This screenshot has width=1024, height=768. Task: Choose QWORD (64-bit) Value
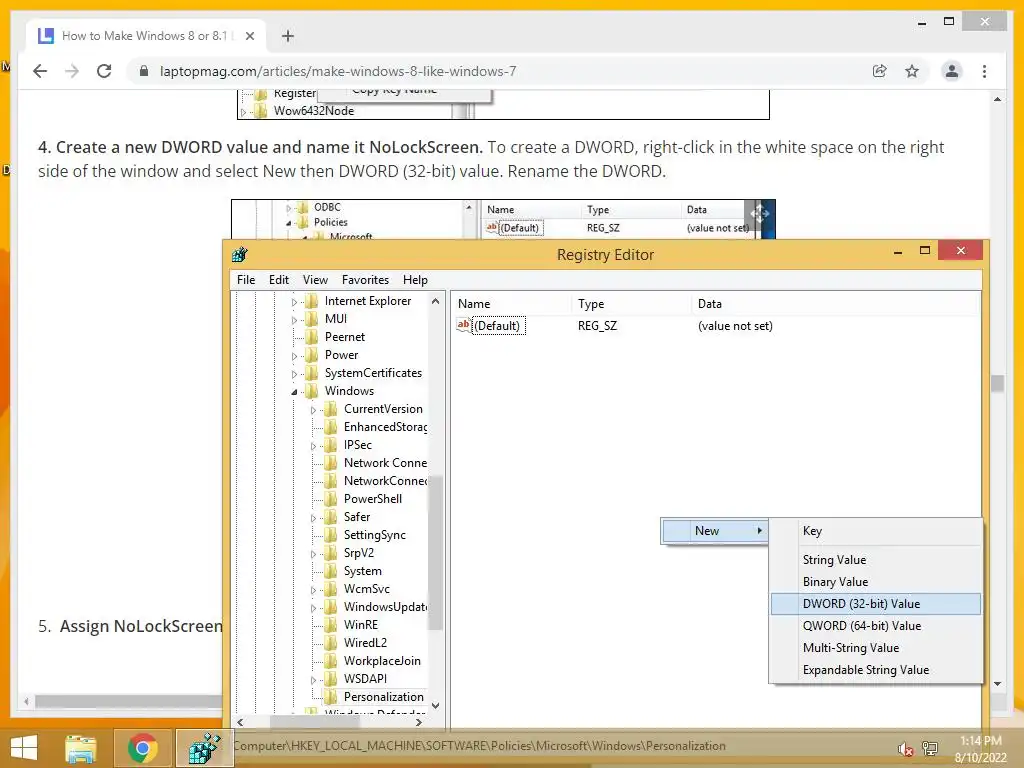(x=876, y=626)
